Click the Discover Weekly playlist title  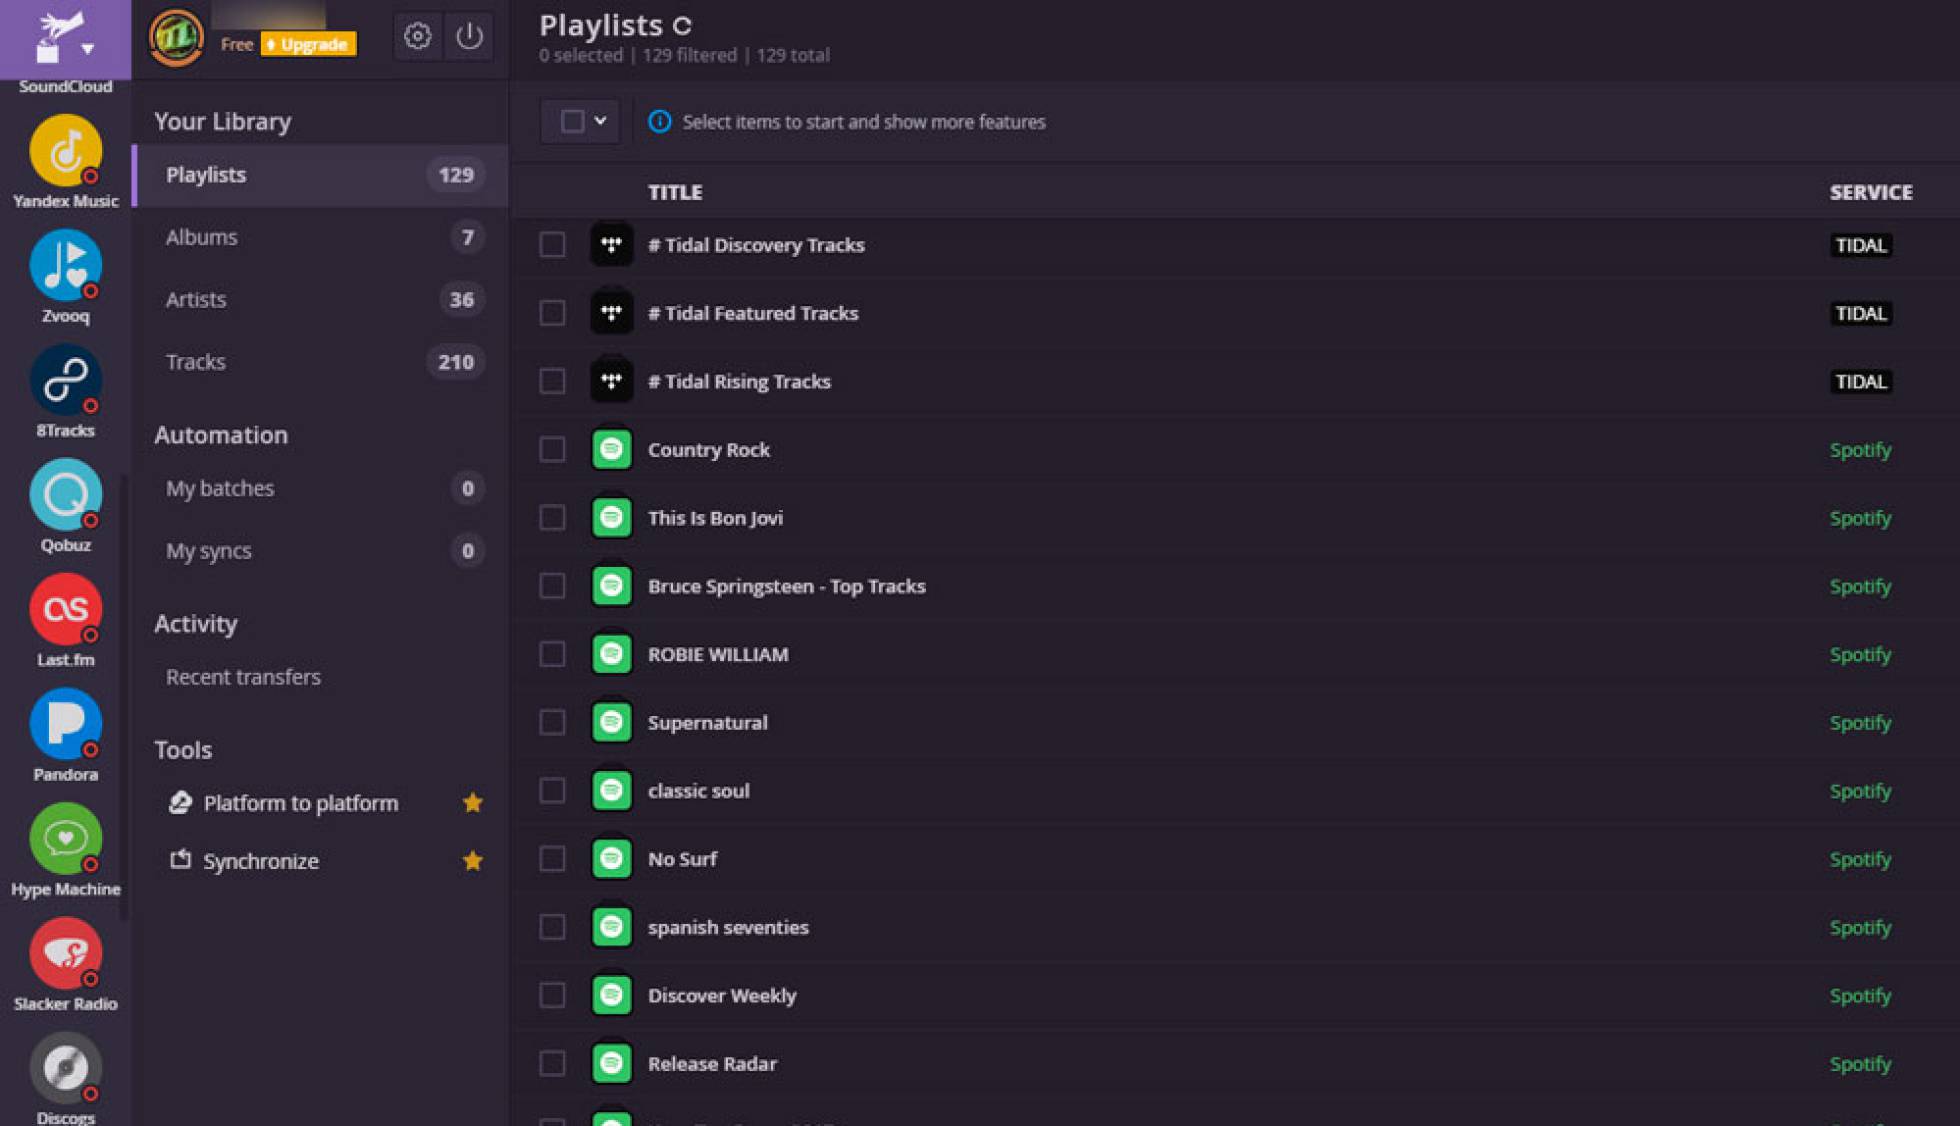(x=722, y=995)
